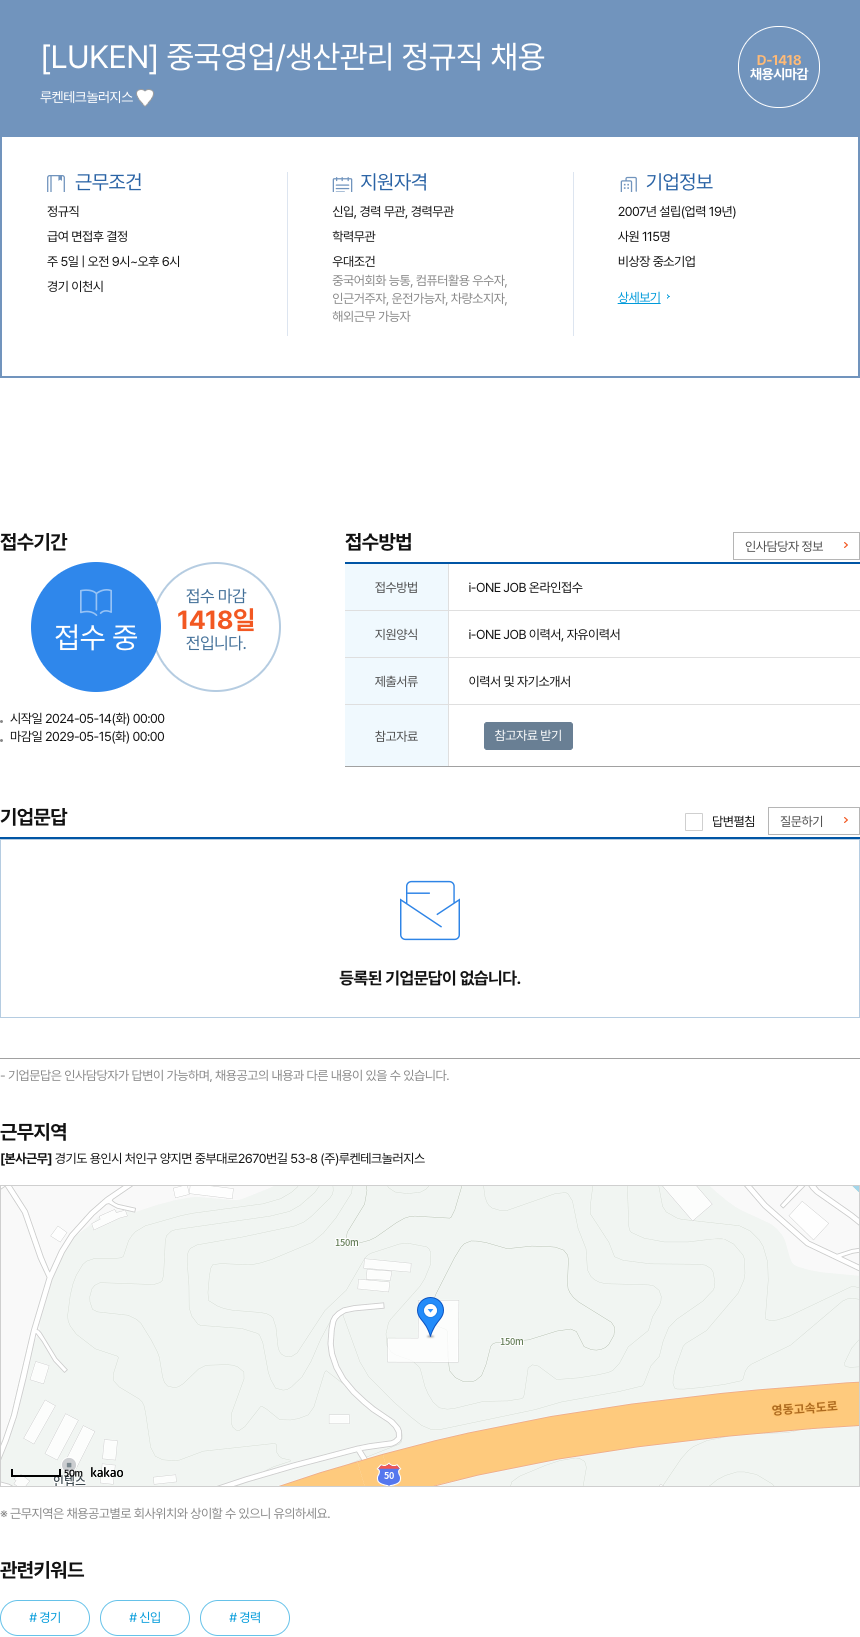Click text 'i-ONE JOB 온라인접수'
The image size is (860, 1637).
pyautogui.click(x=525, y=588)
